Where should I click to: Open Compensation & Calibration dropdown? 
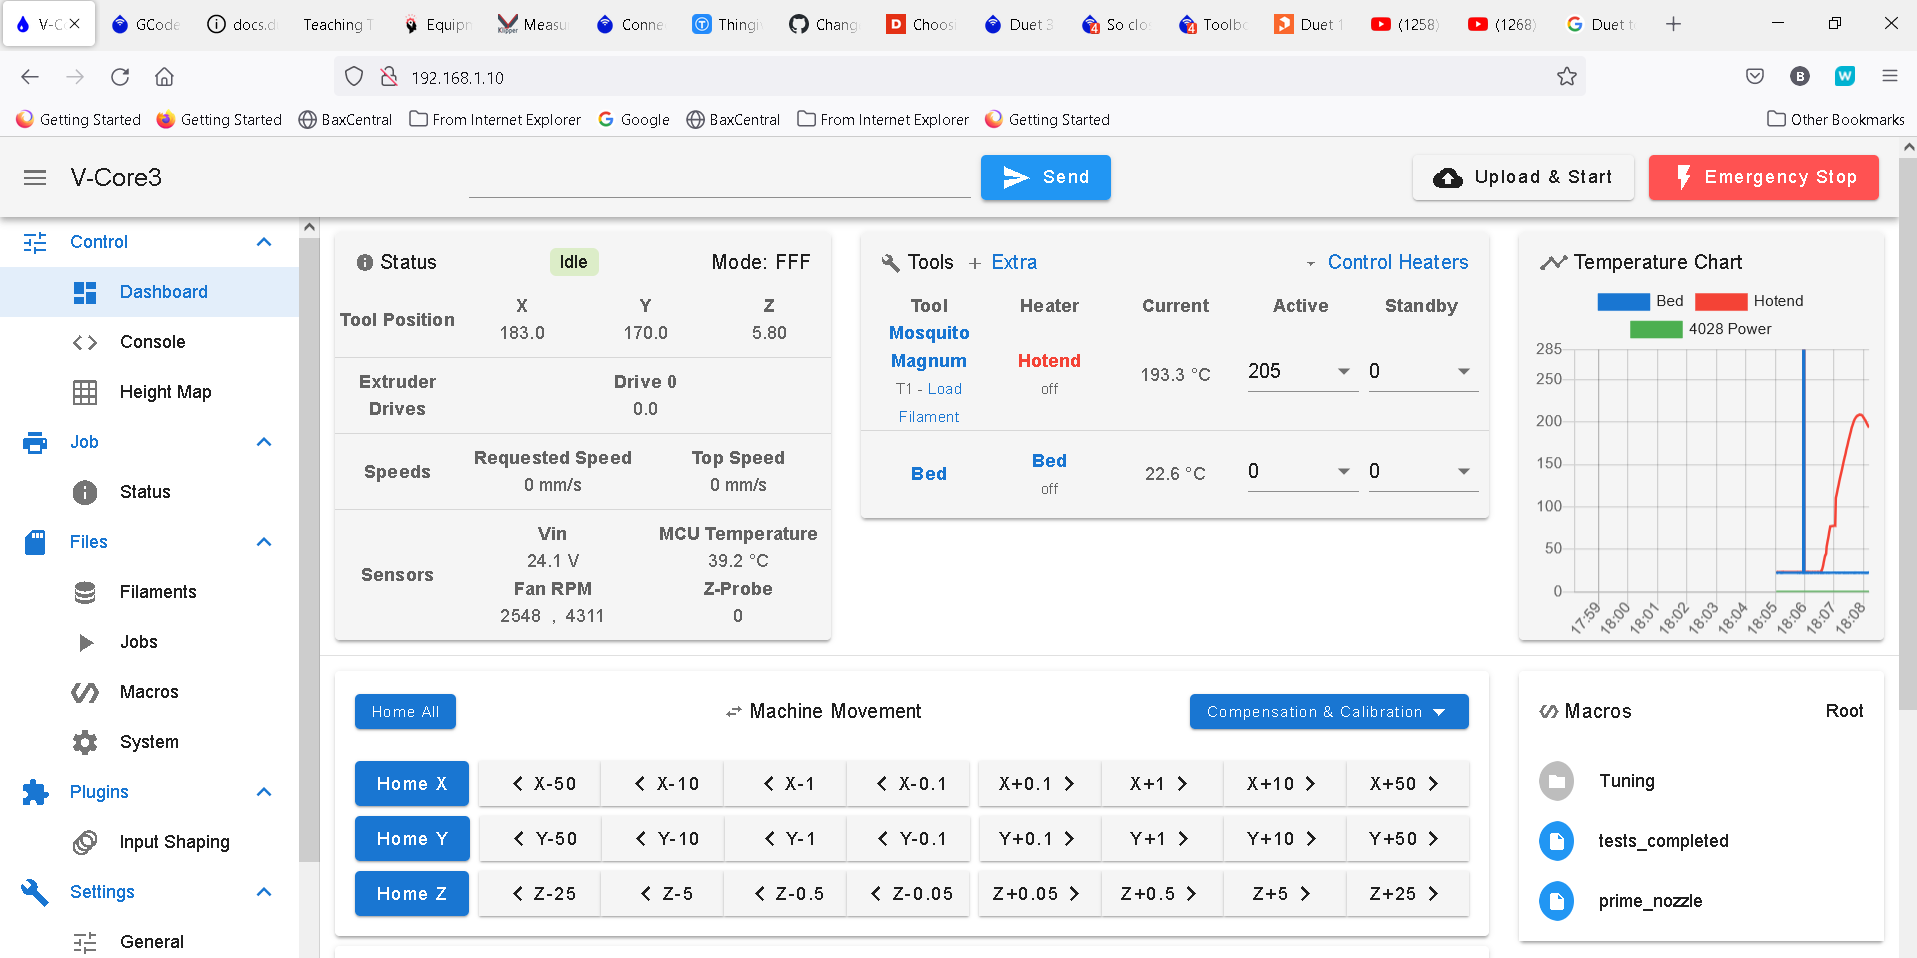pos(1329,712)
